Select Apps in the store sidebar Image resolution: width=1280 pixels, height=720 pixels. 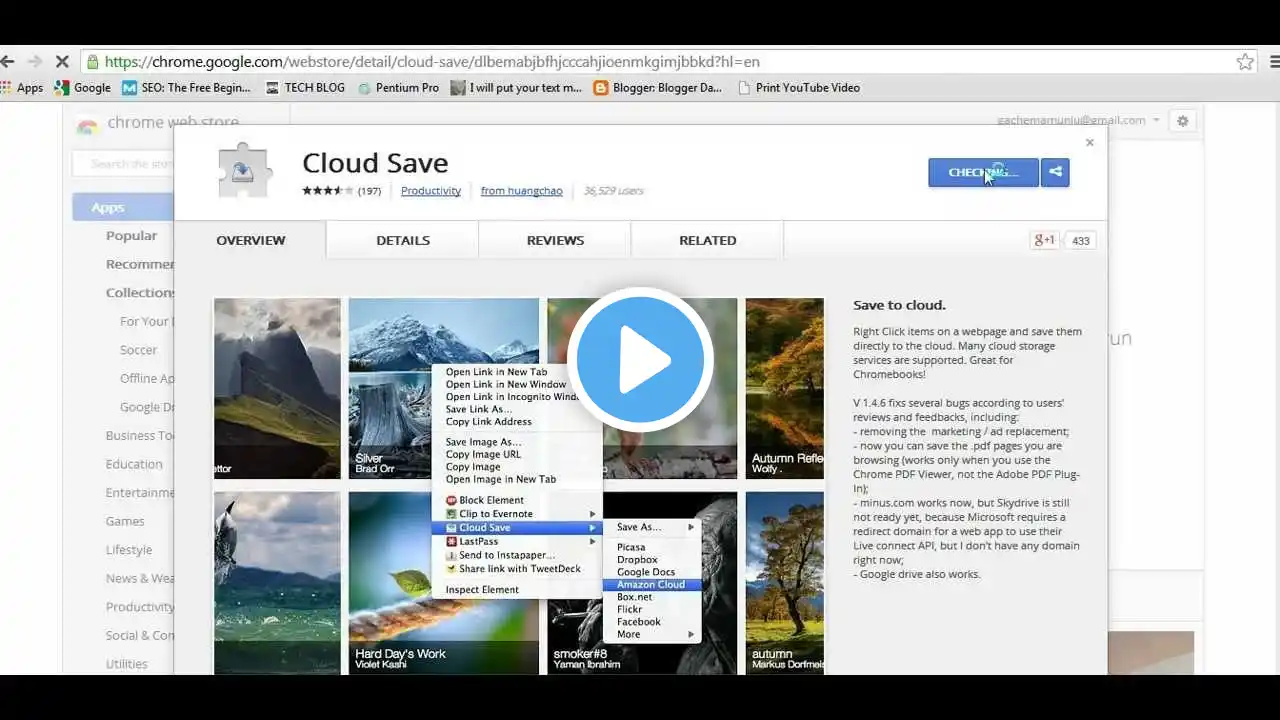tap(123, 207)
